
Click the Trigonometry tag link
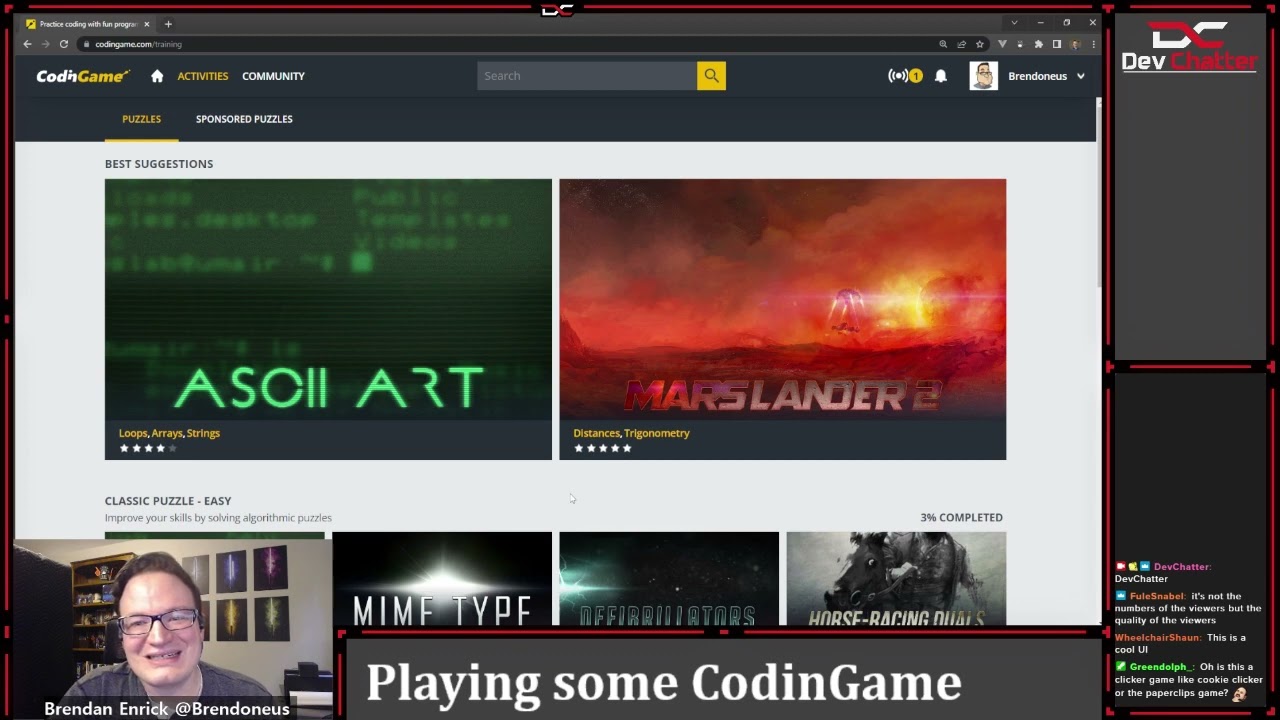(x=657, y=433)
